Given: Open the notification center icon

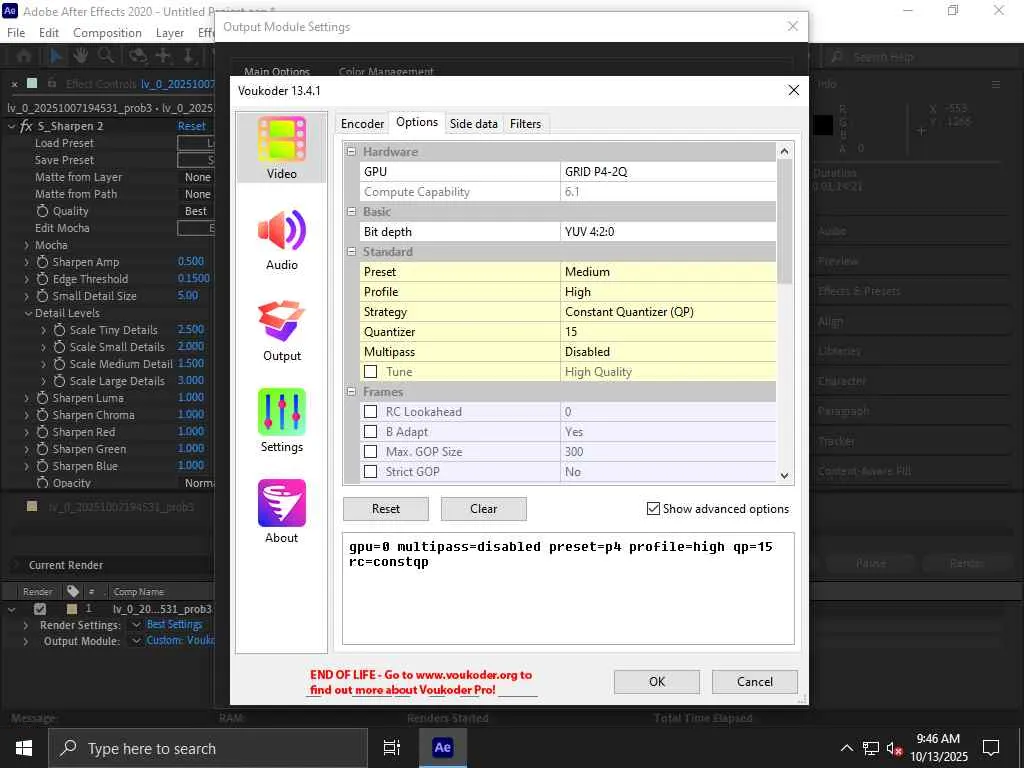Looking at the screenshot, I should (x=991, y=748).
